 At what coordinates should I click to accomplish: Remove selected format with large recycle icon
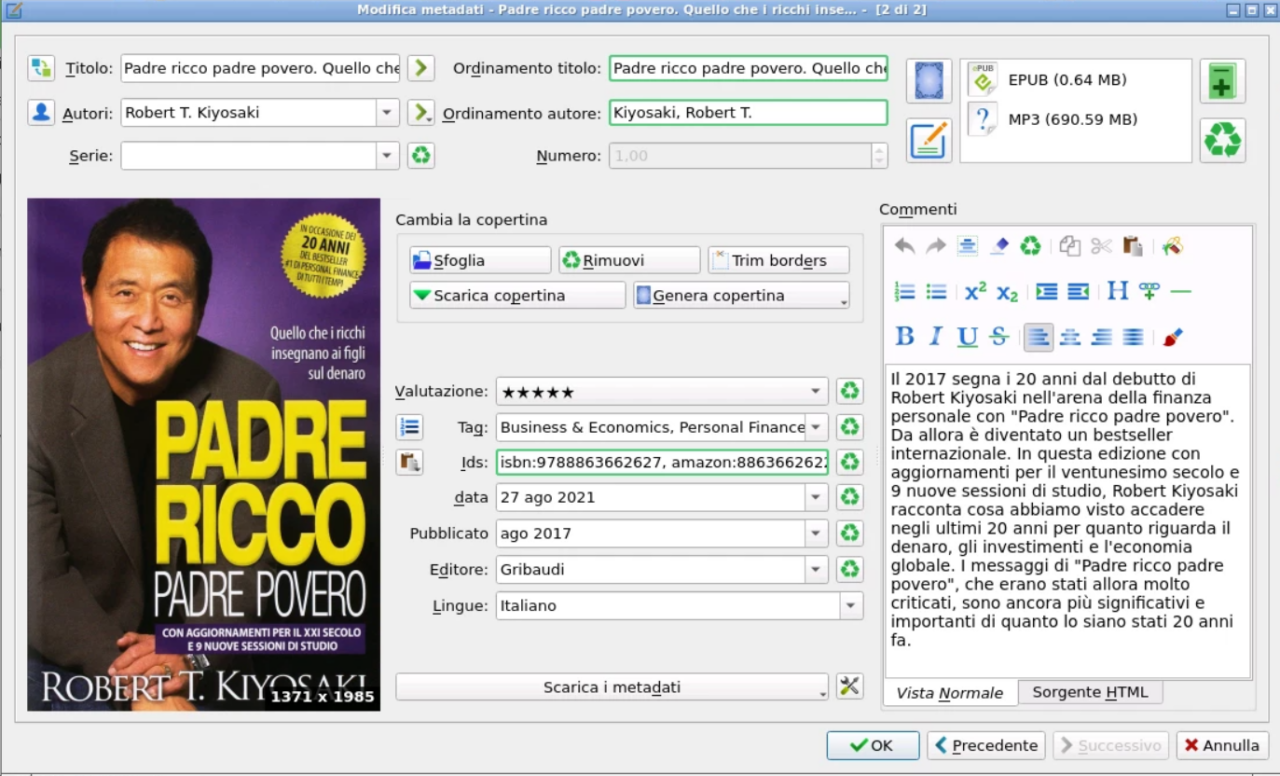pyautogui.click(x=1222, y=140)
